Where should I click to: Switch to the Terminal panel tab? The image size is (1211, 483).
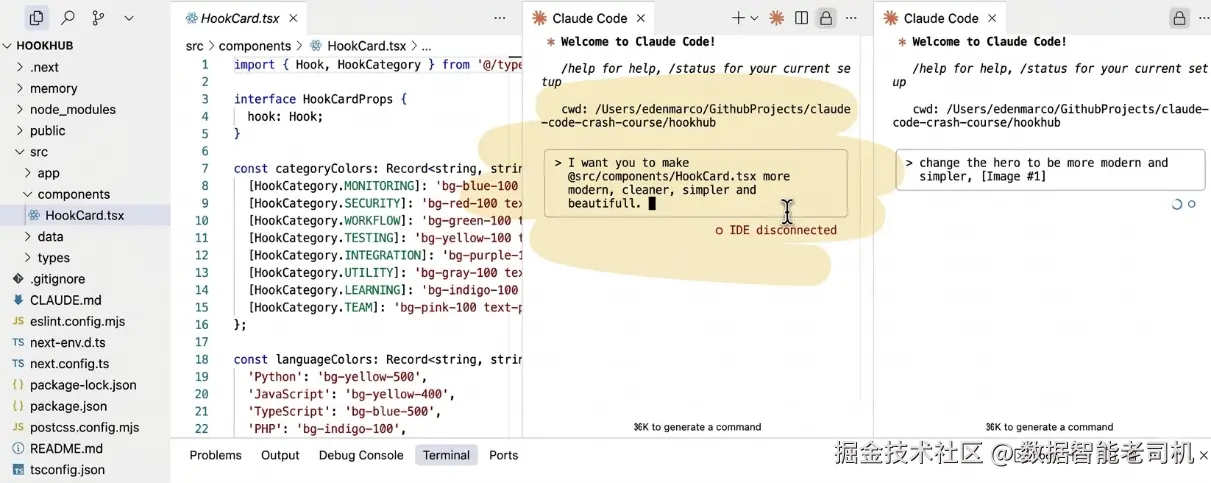[446, 455]
